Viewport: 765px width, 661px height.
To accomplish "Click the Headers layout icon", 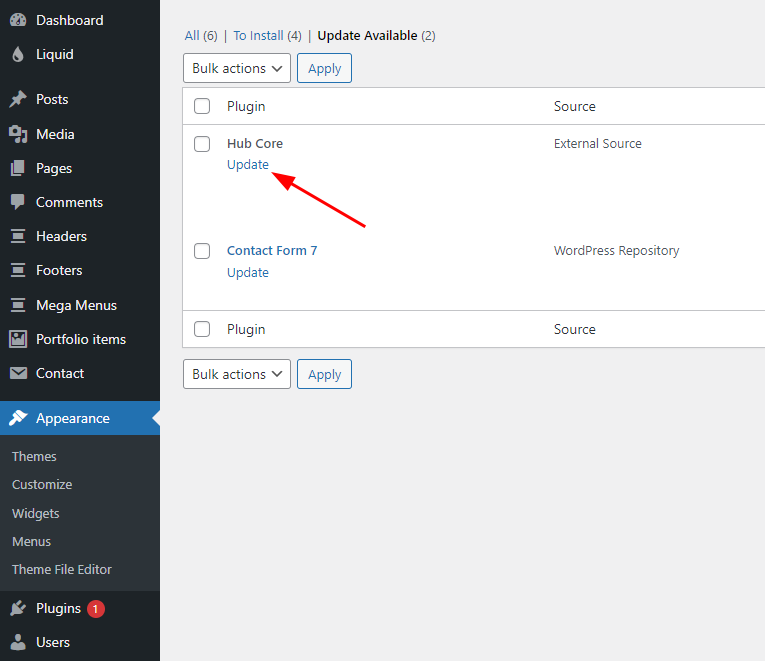I will [x=18, y=236].
